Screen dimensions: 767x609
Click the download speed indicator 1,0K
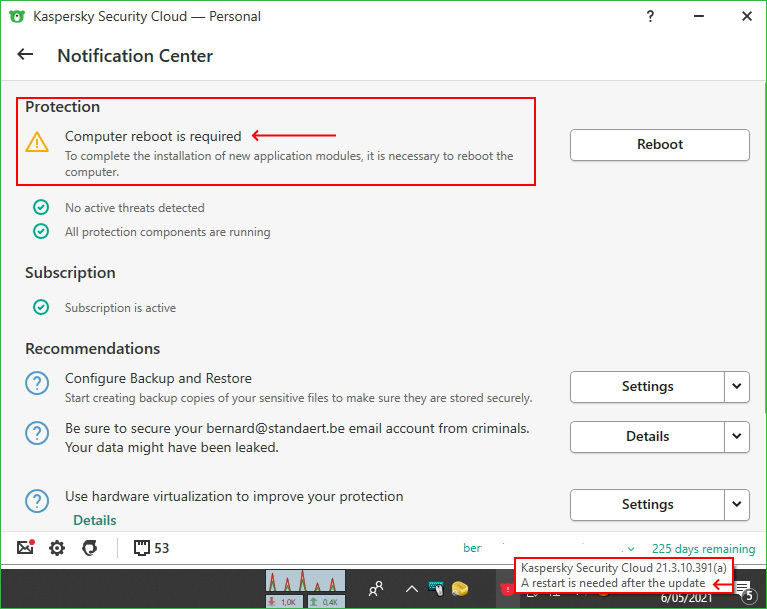click(284, 601)
